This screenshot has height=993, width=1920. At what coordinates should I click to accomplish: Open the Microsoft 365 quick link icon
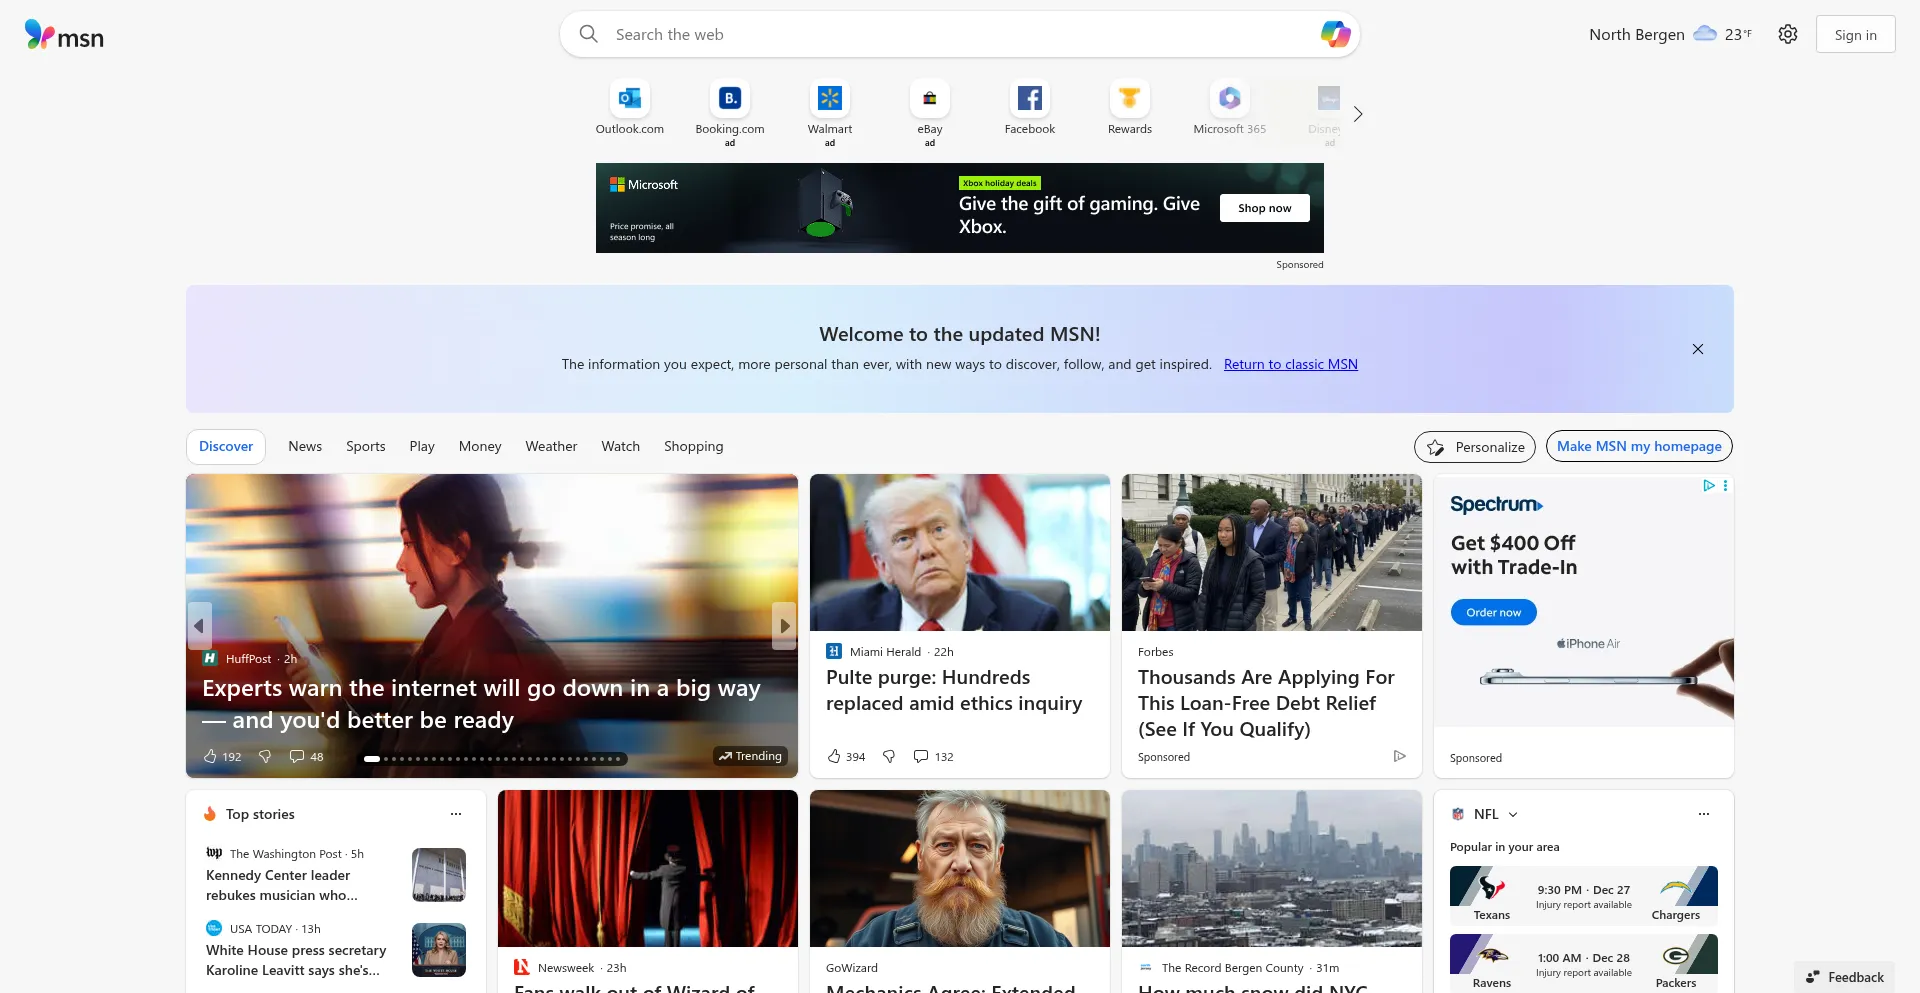coord(1229,98)
